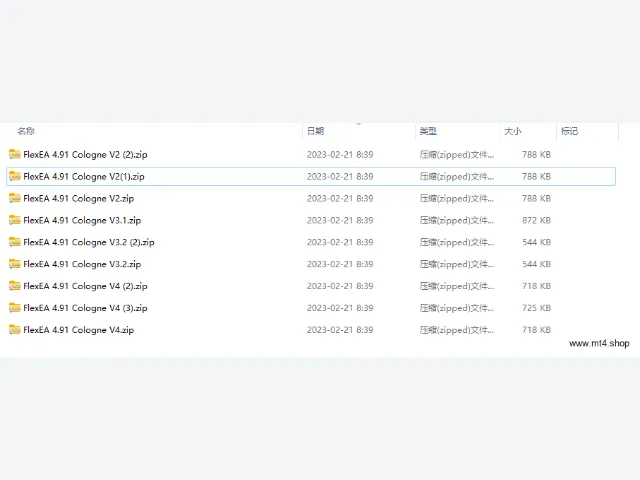
Task: Sort by the 日期 column header
Action: coord(316,131)
